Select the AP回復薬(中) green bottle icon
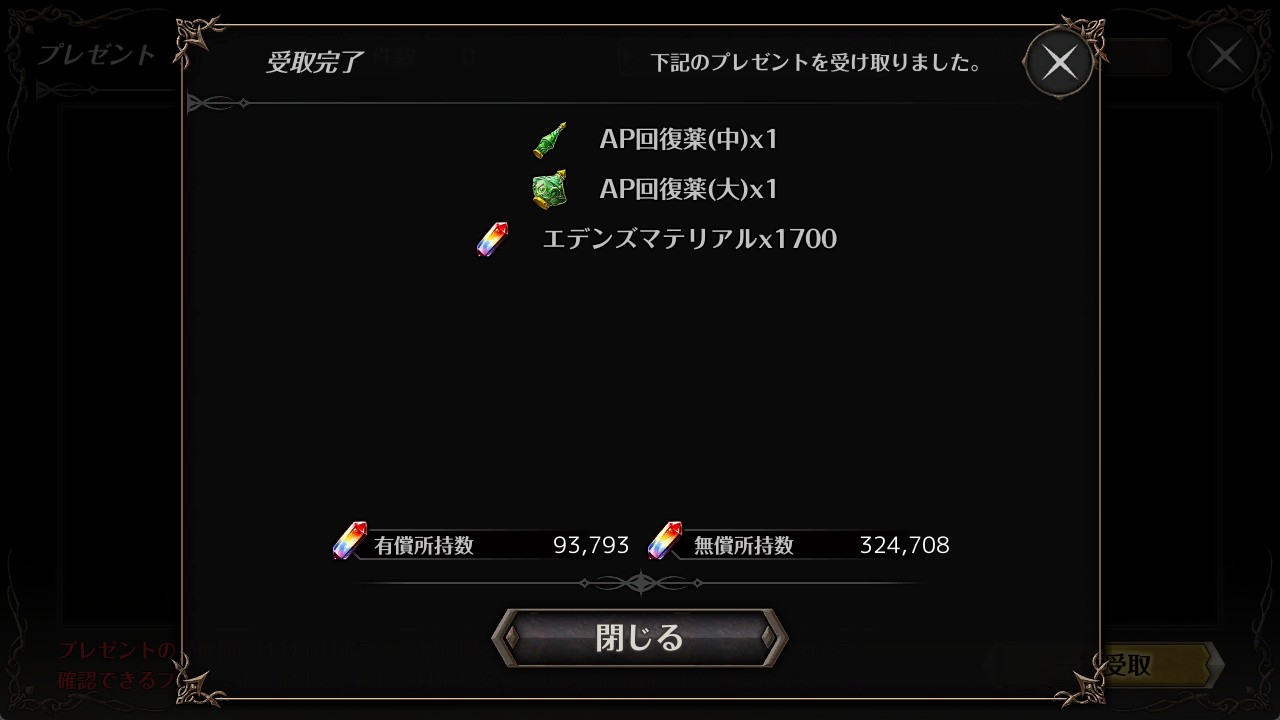 click(550, 139)
